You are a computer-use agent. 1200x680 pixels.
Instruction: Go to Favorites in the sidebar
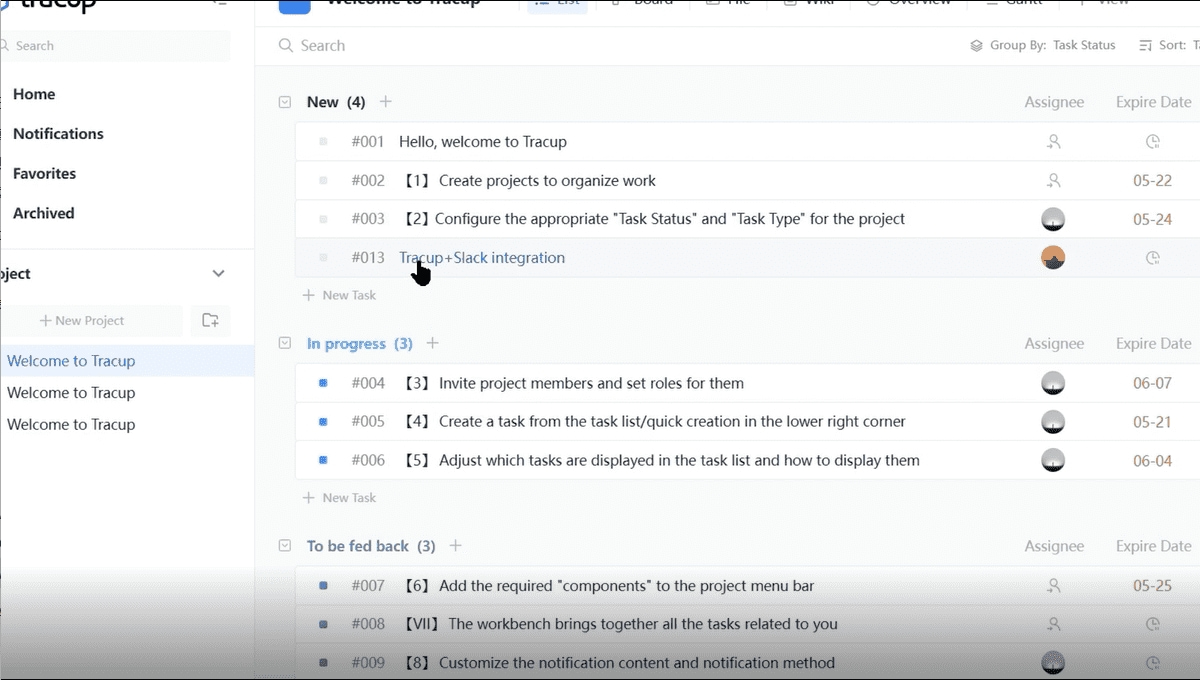(x=44, y=174)
